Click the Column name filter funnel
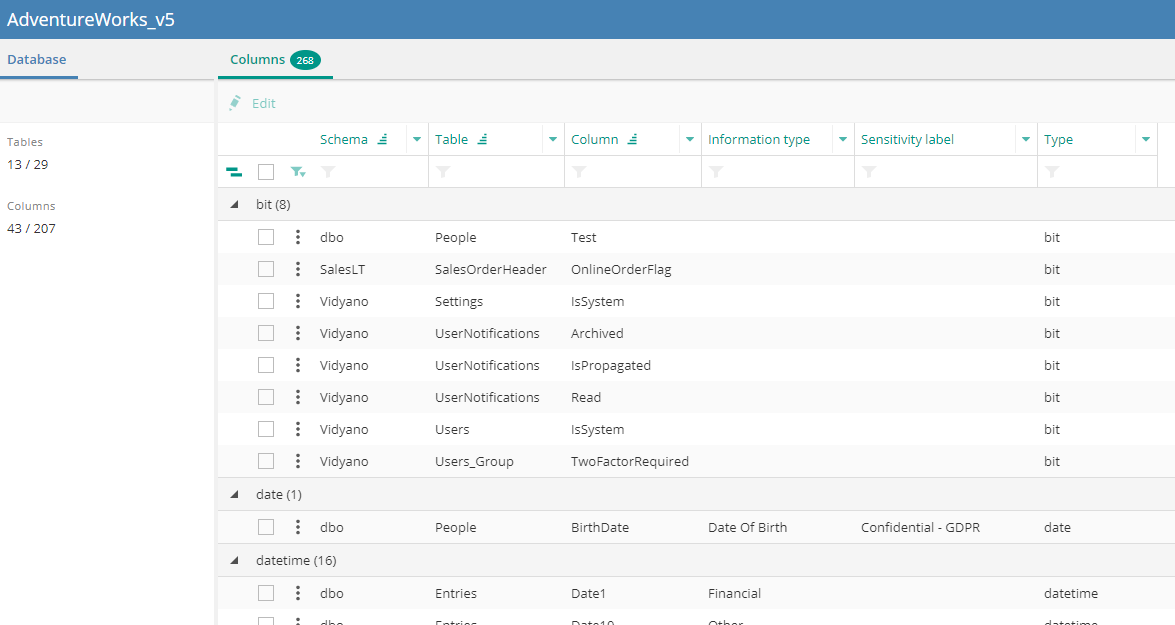 [579, 172]
